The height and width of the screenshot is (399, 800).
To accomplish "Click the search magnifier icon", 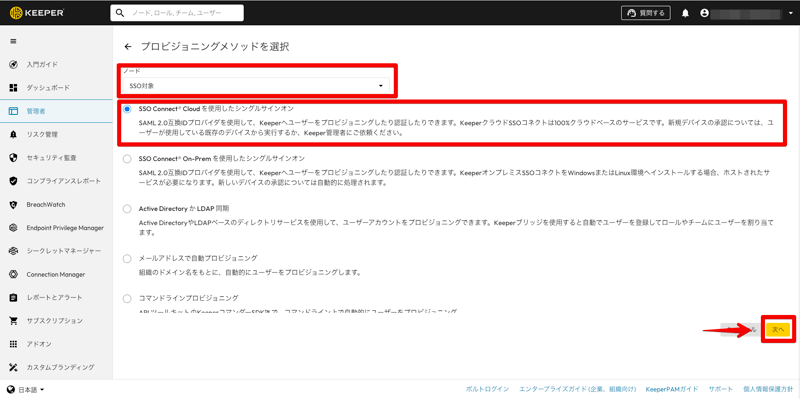I will tap(120, 13).
